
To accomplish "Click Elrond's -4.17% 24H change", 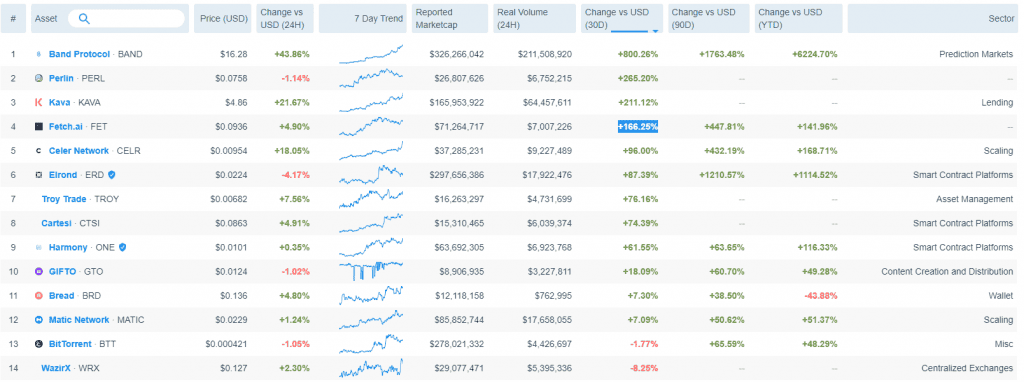I will point(296,175).
